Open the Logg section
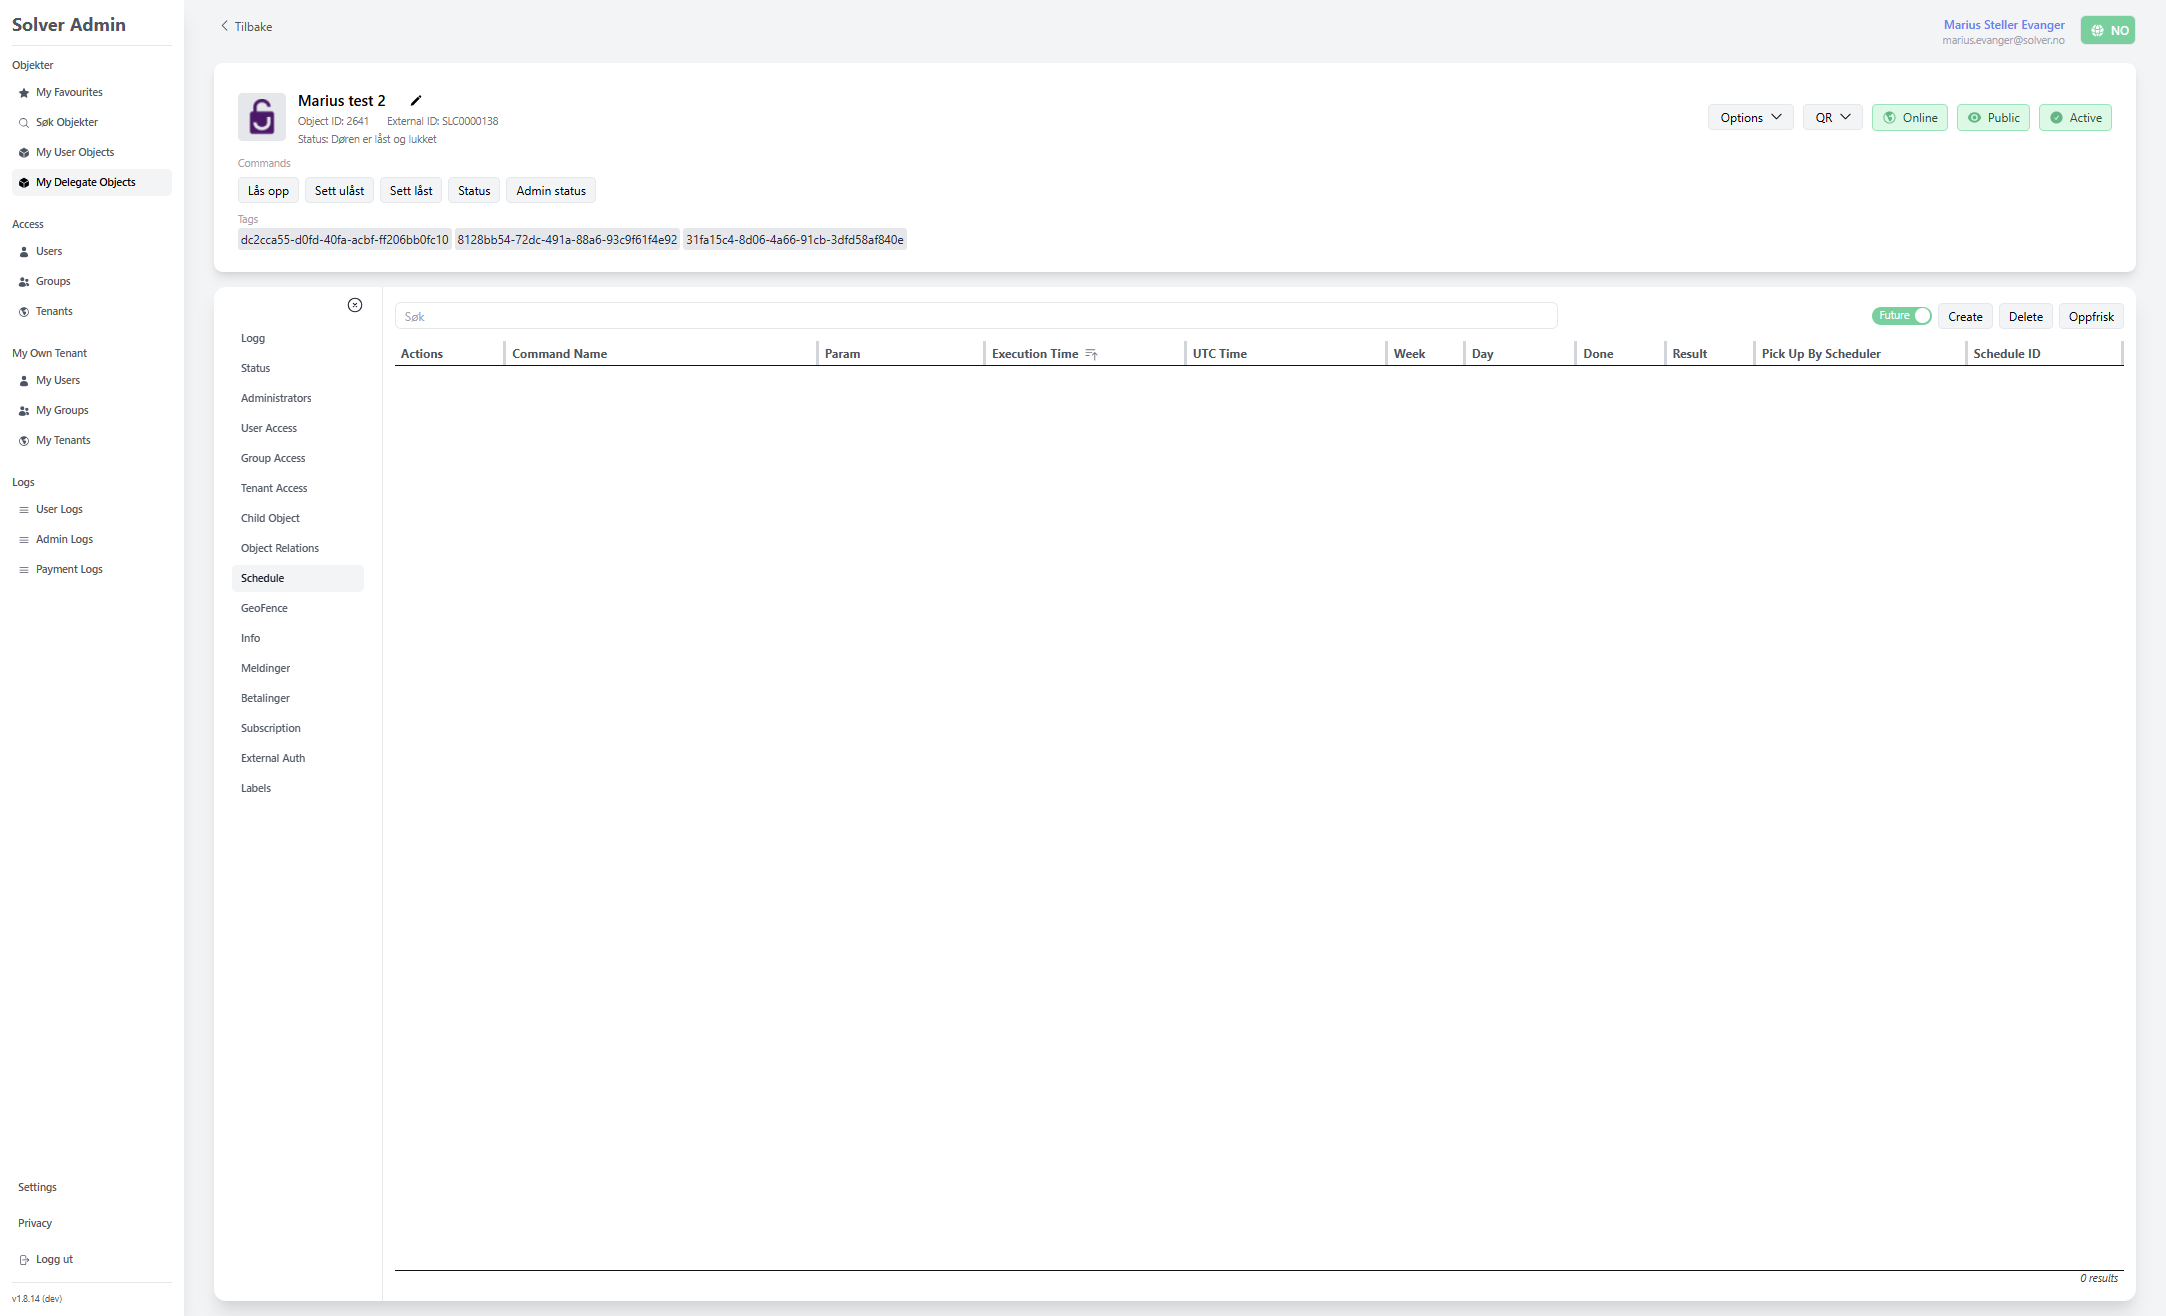2166x1316 pixels. (298, 338)
